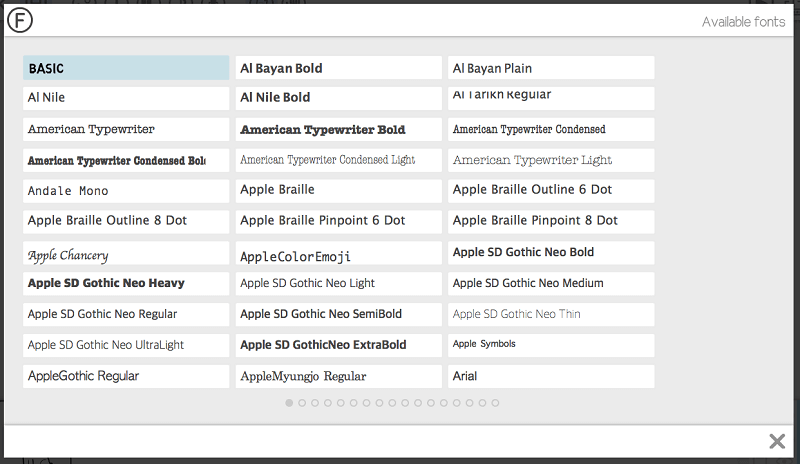Choose American Typewriter Light font

pyautogui.click(x=551, y=160)
